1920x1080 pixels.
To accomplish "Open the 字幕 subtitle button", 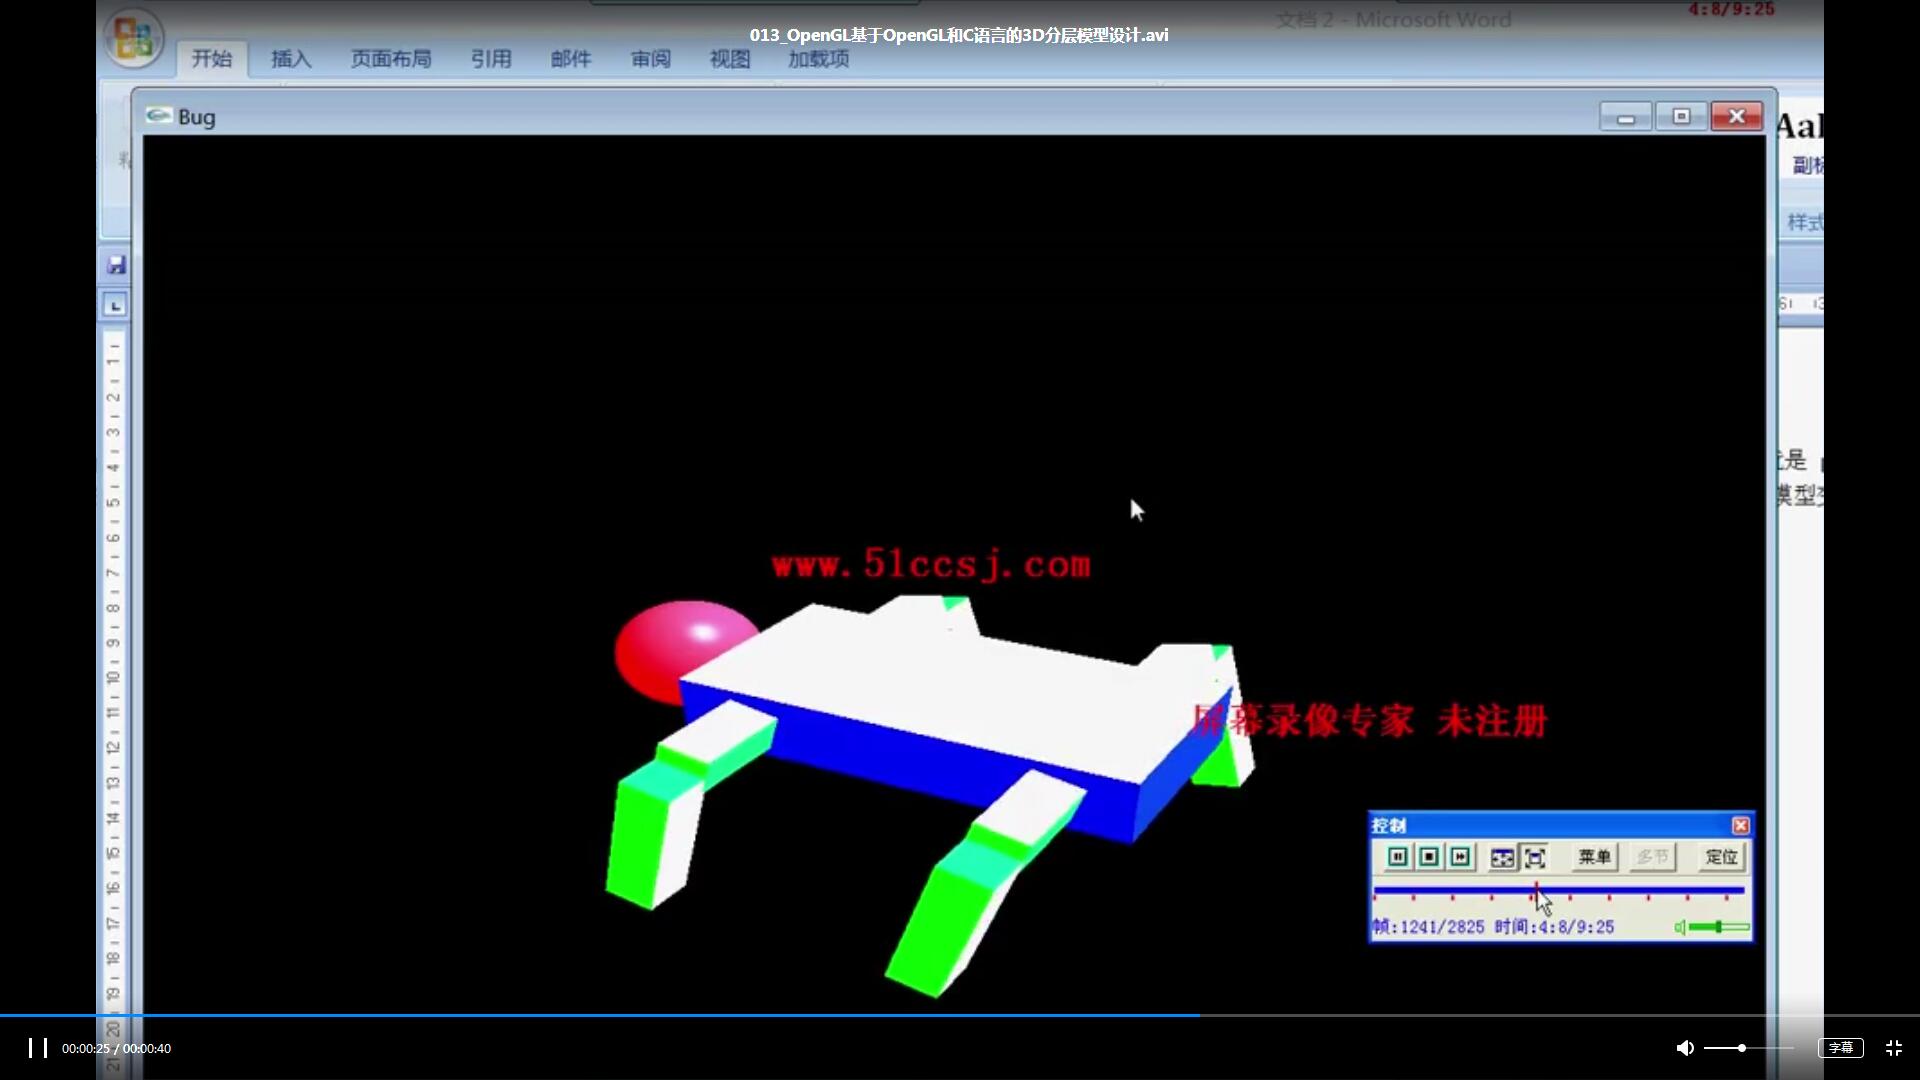I will point(1840,1048).
